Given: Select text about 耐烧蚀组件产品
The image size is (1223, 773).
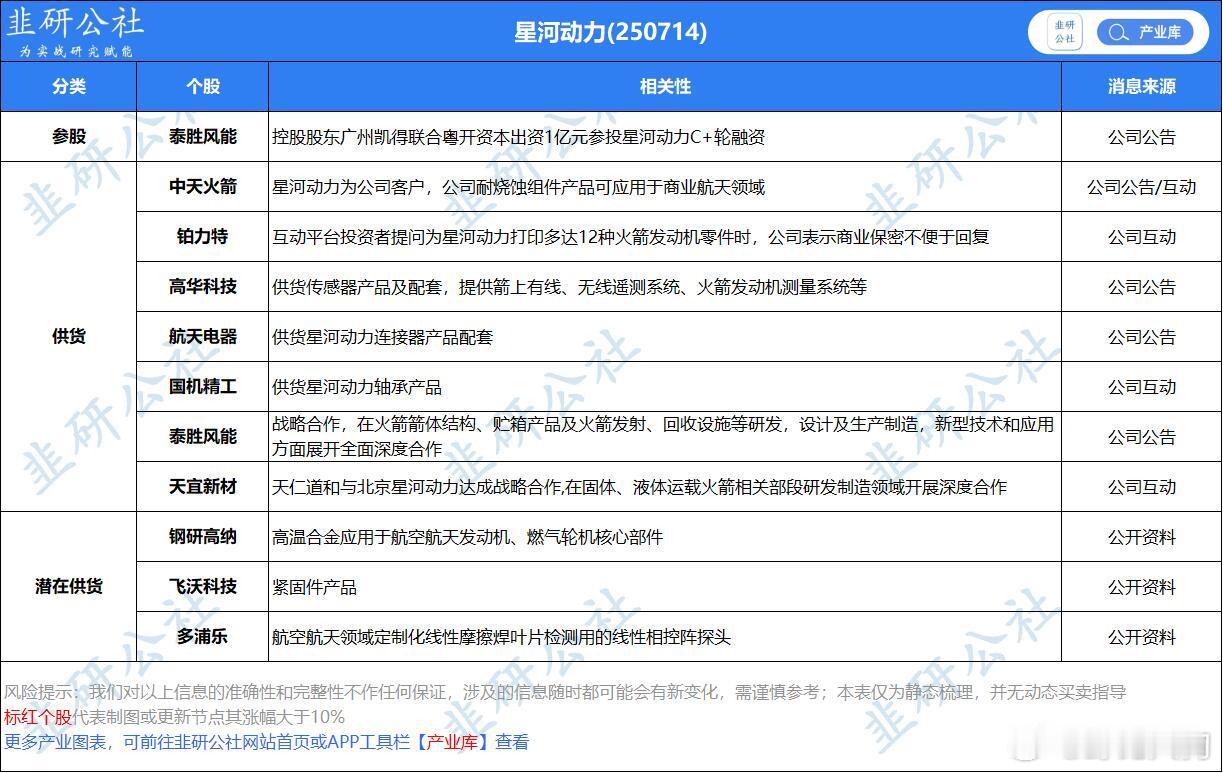Looking at the screenshot, I should (518, 187).
